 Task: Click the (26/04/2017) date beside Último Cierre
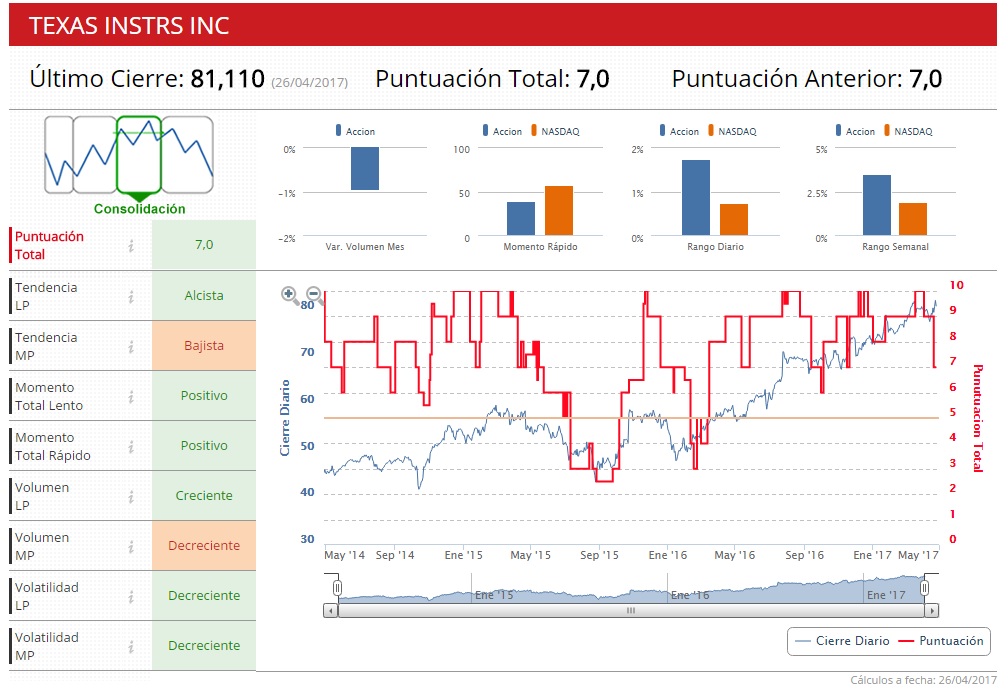[309, 83]
